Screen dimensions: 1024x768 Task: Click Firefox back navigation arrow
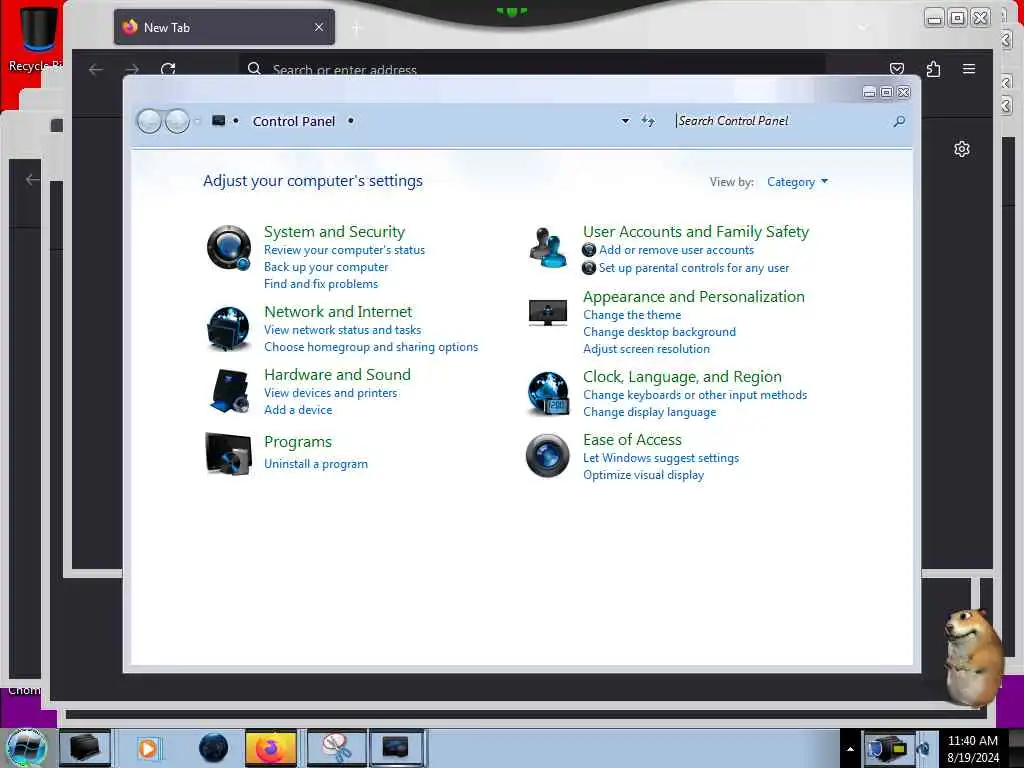96,69
